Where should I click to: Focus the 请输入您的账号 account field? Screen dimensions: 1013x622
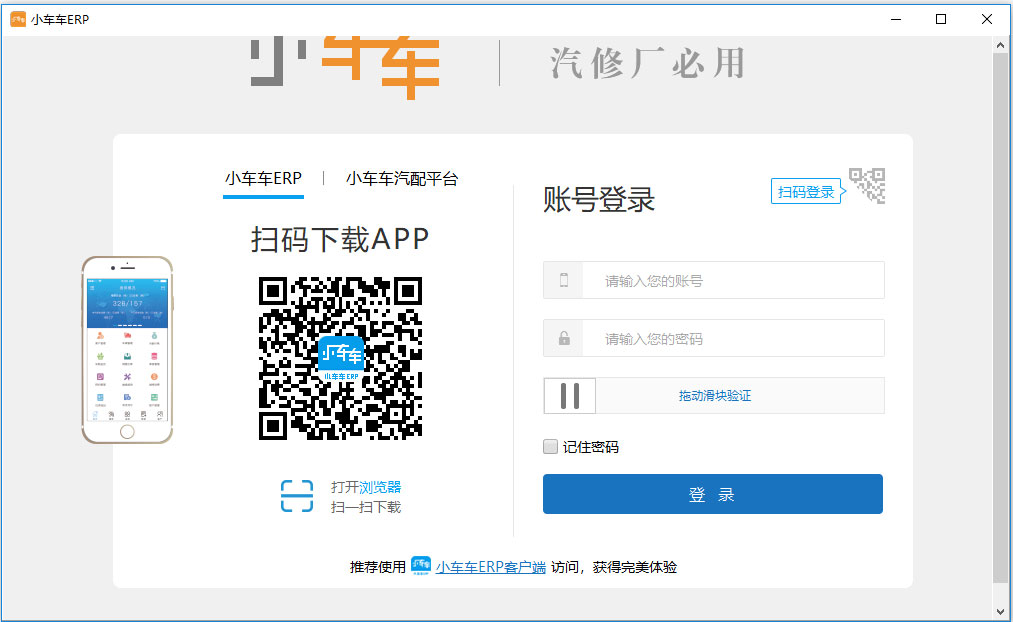coord(713,280)
